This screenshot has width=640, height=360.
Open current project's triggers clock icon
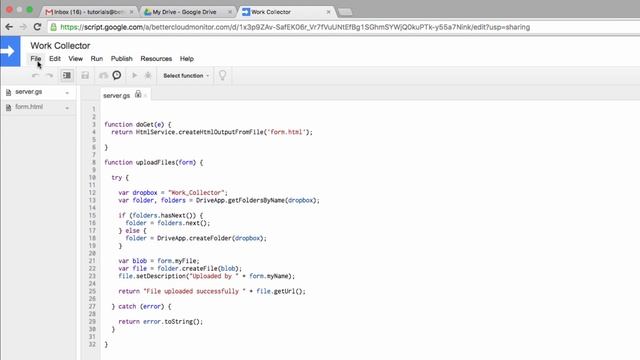click(117, 75)
